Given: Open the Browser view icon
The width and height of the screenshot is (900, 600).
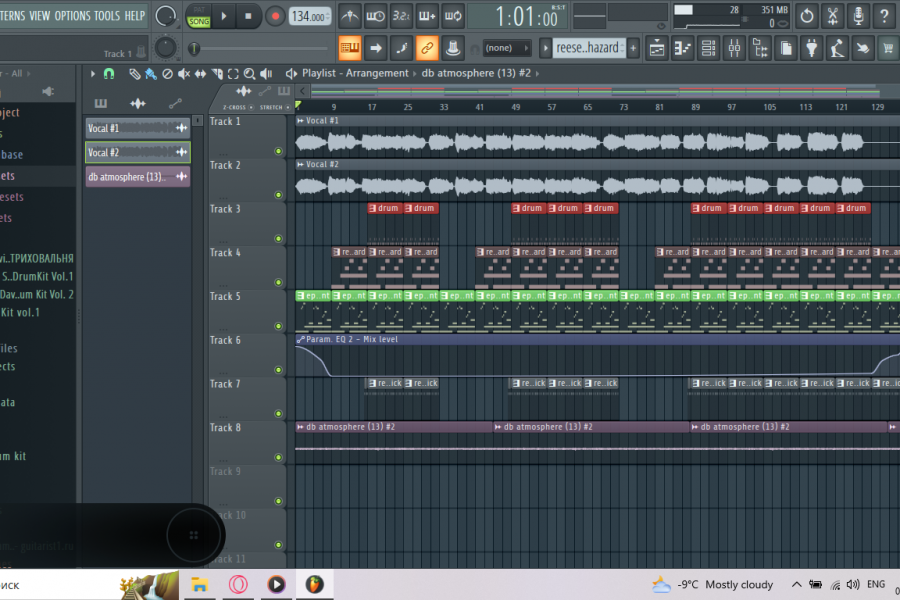Looking at the screenshot, I should [x=760, y=48].
